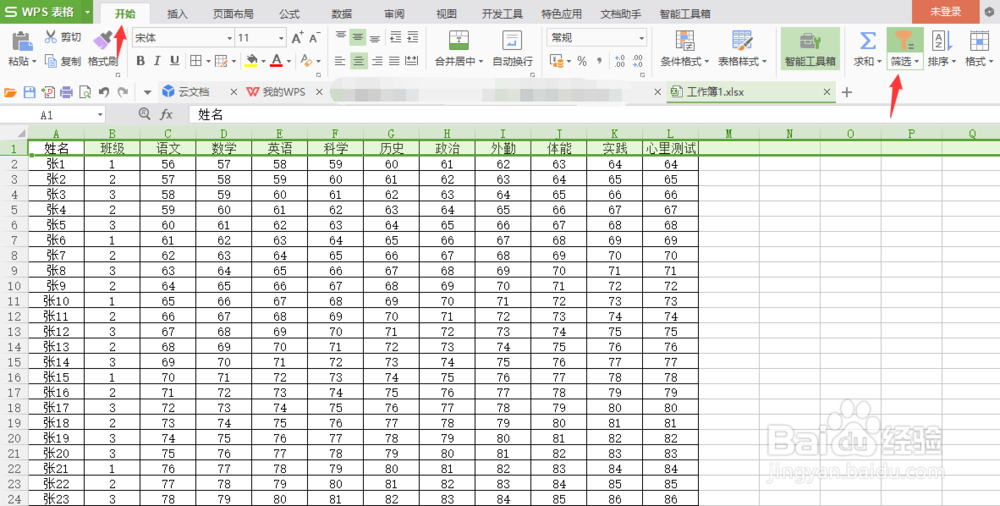This screenshot has width=1000, height=506.
Task: Switch to the 公式 (Formulas) tab
Action: pos(290,14)
